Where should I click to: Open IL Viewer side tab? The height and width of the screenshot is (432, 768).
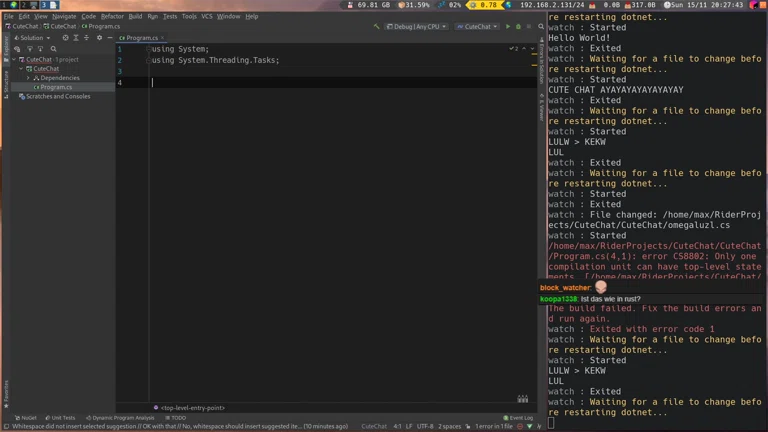point(541,107)
